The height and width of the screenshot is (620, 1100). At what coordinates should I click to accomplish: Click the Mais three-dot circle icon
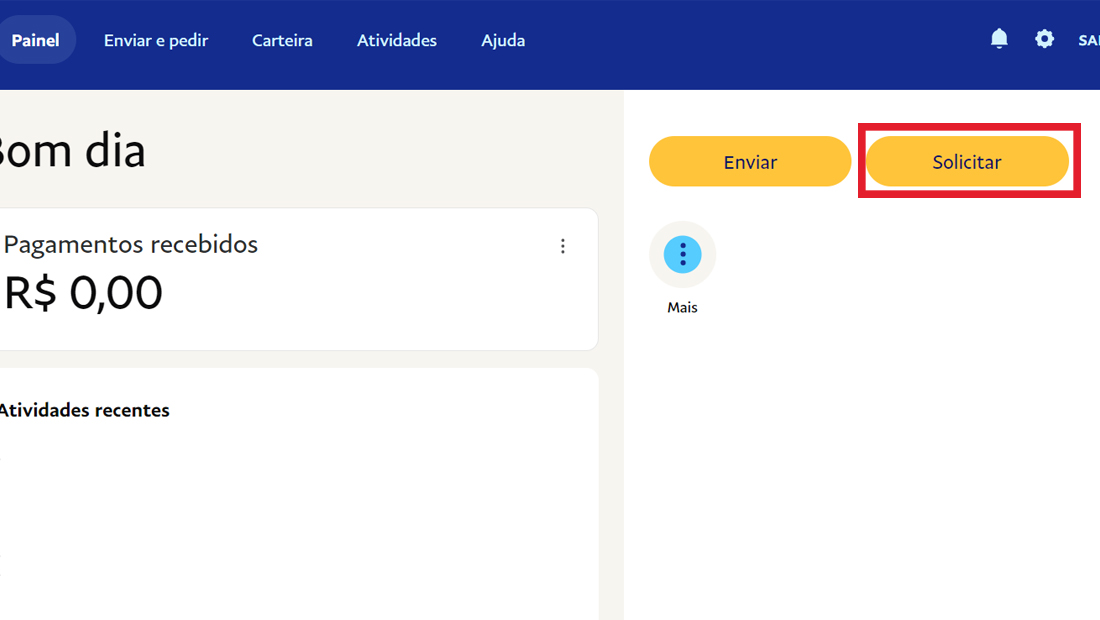[x=683, y=255]
